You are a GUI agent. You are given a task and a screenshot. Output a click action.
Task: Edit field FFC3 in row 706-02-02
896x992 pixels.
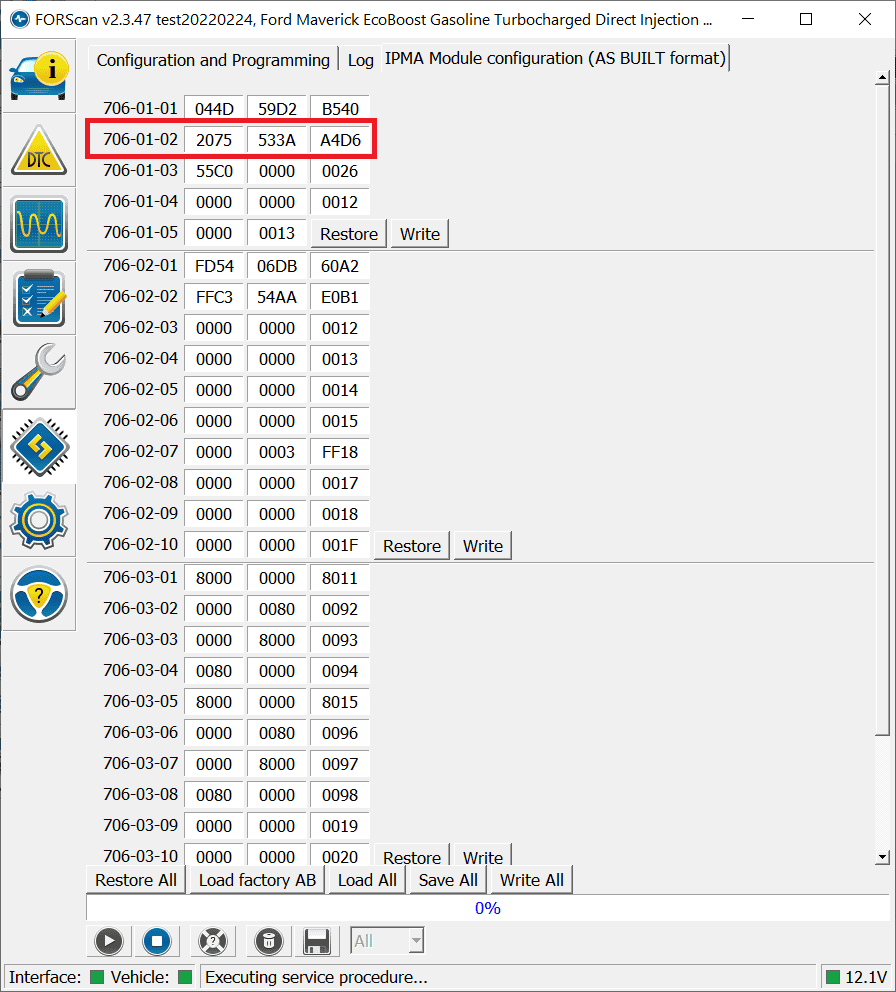coord(214,297)
